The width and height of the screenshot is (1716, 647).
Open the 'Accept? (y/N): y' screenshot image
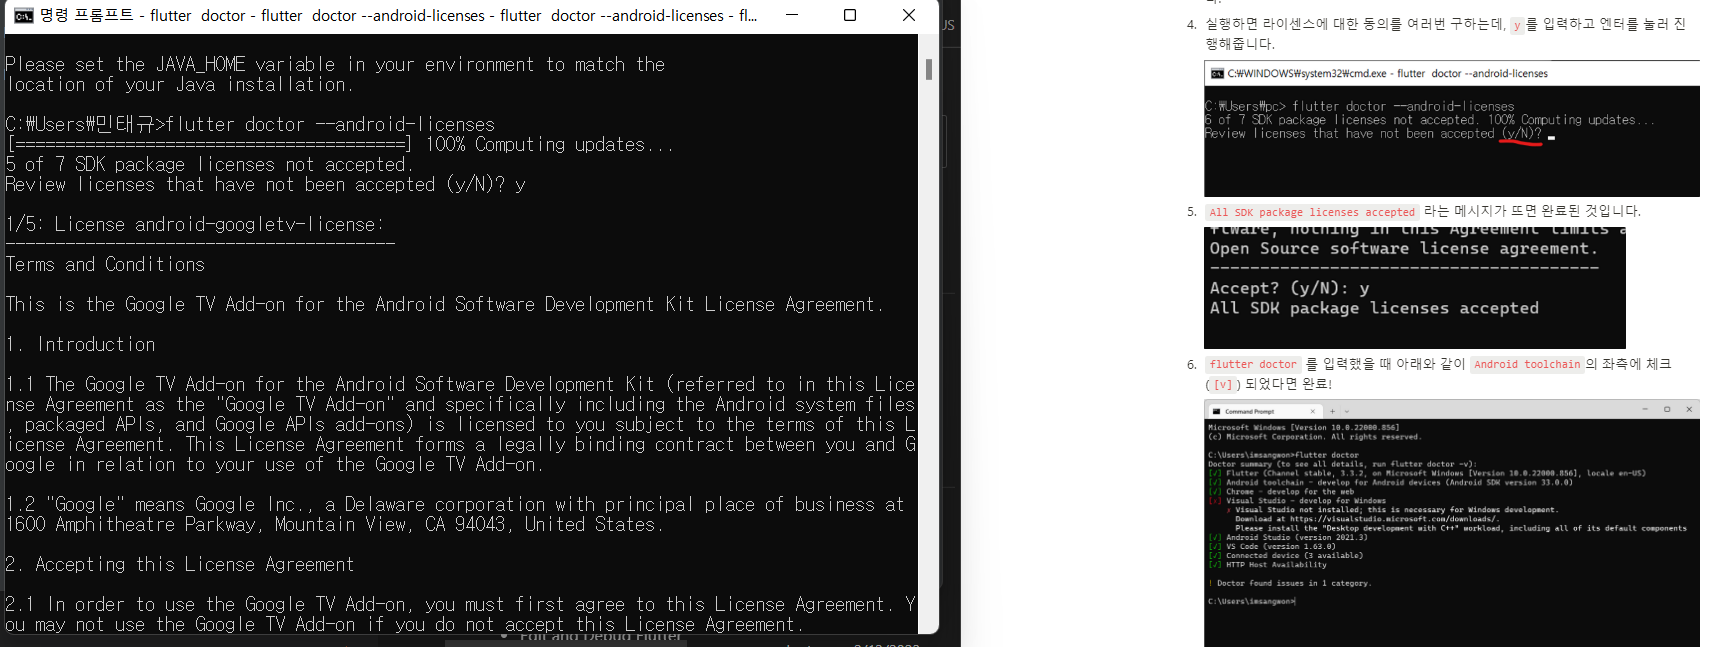coord(1415,288)
